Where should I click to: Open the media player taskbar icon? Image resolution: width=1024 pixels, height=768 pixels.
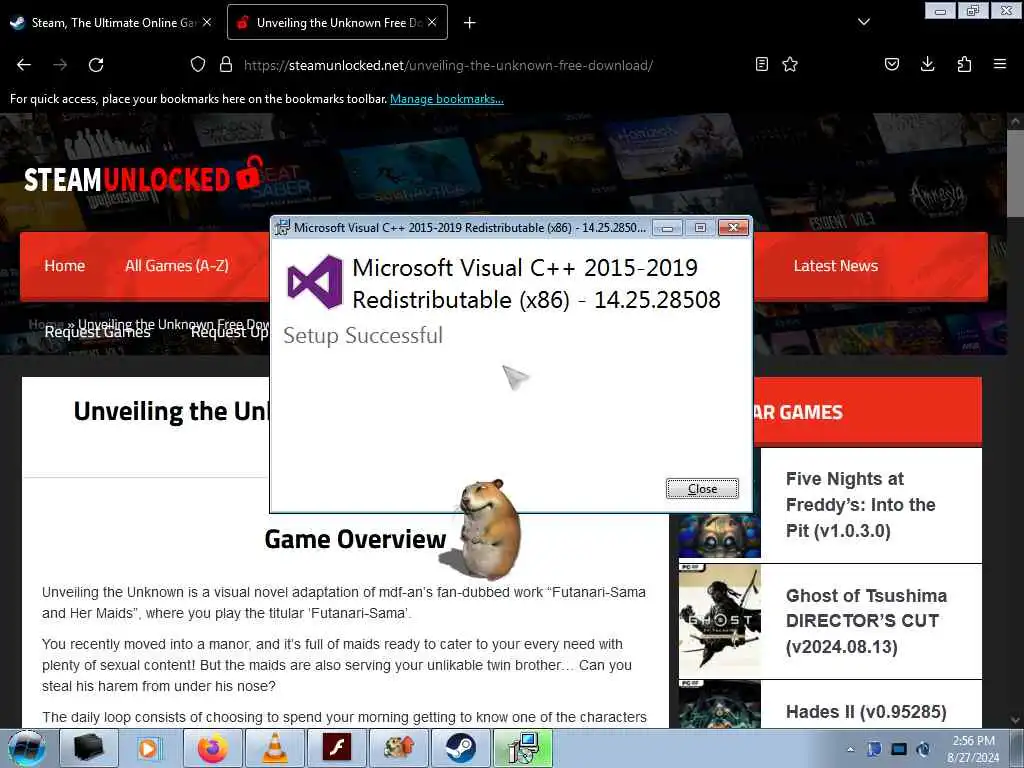150,748
